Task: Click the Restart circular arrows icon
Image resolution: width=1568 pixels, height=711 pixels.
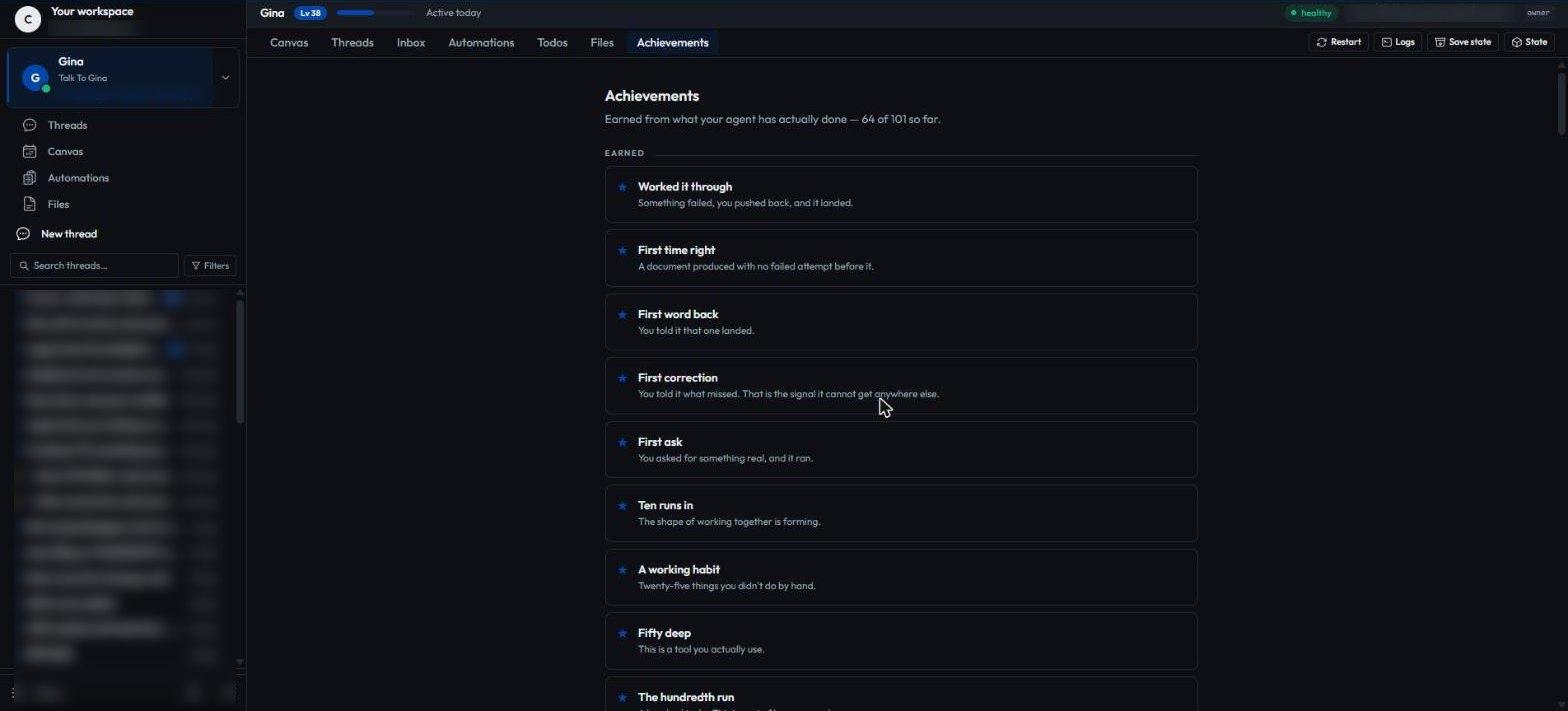Action: tap(1322, 42)
